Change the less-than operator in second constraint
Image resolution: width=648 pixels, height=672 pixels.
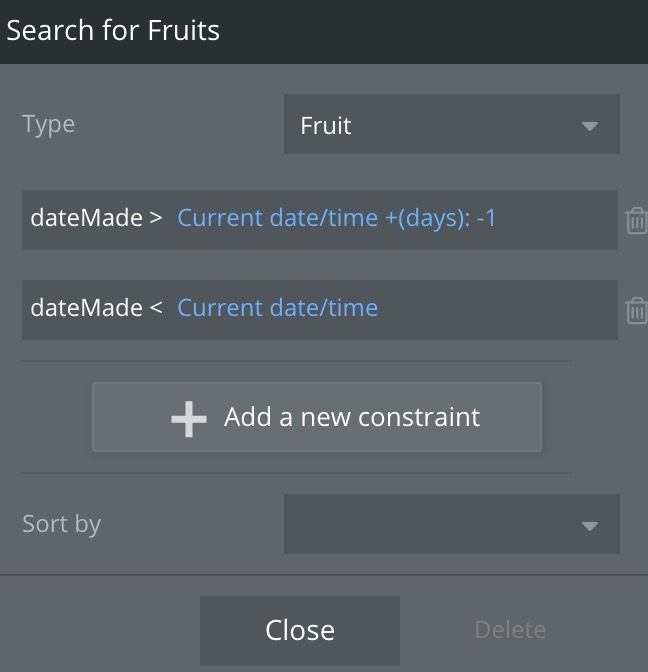pos(155,308)
